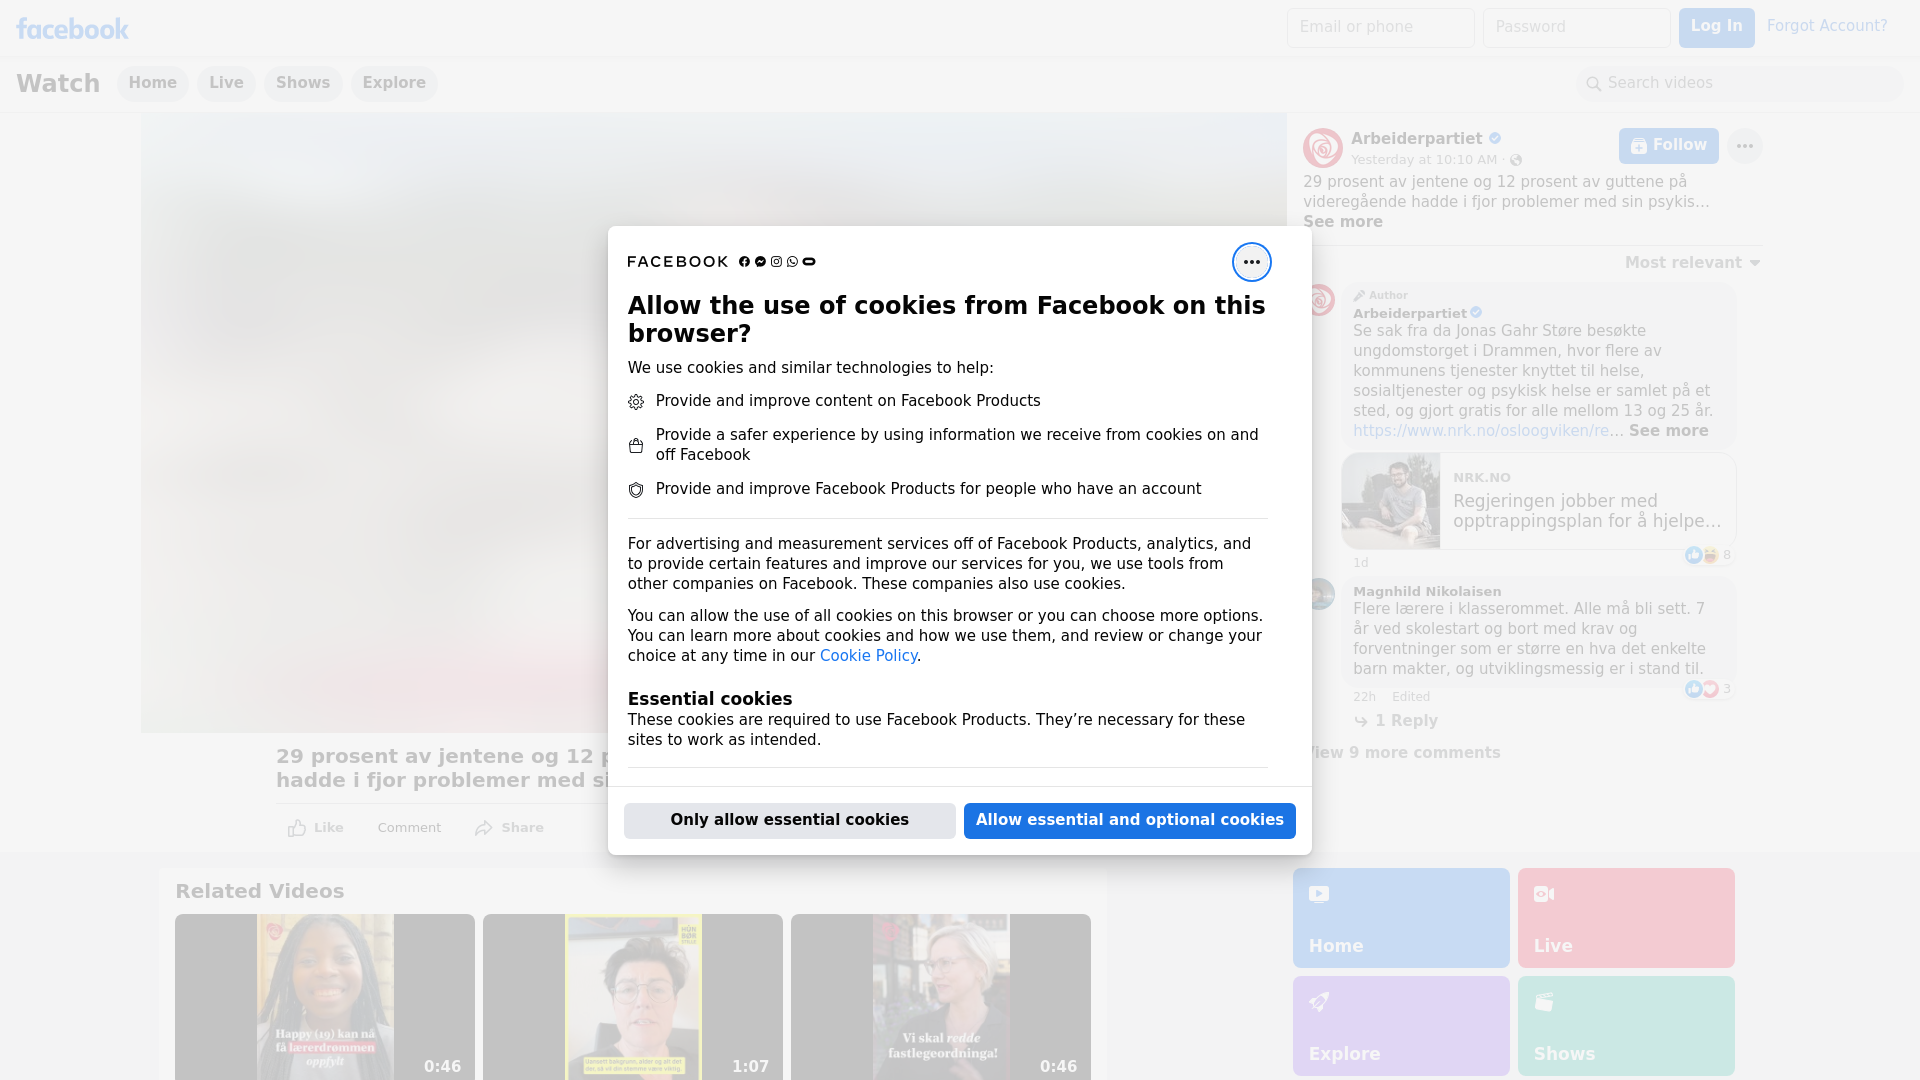The width and height of the screenshot is (1920, 1080).
Task: Click the Forgot Account? link
Action: coord(1827,26)
